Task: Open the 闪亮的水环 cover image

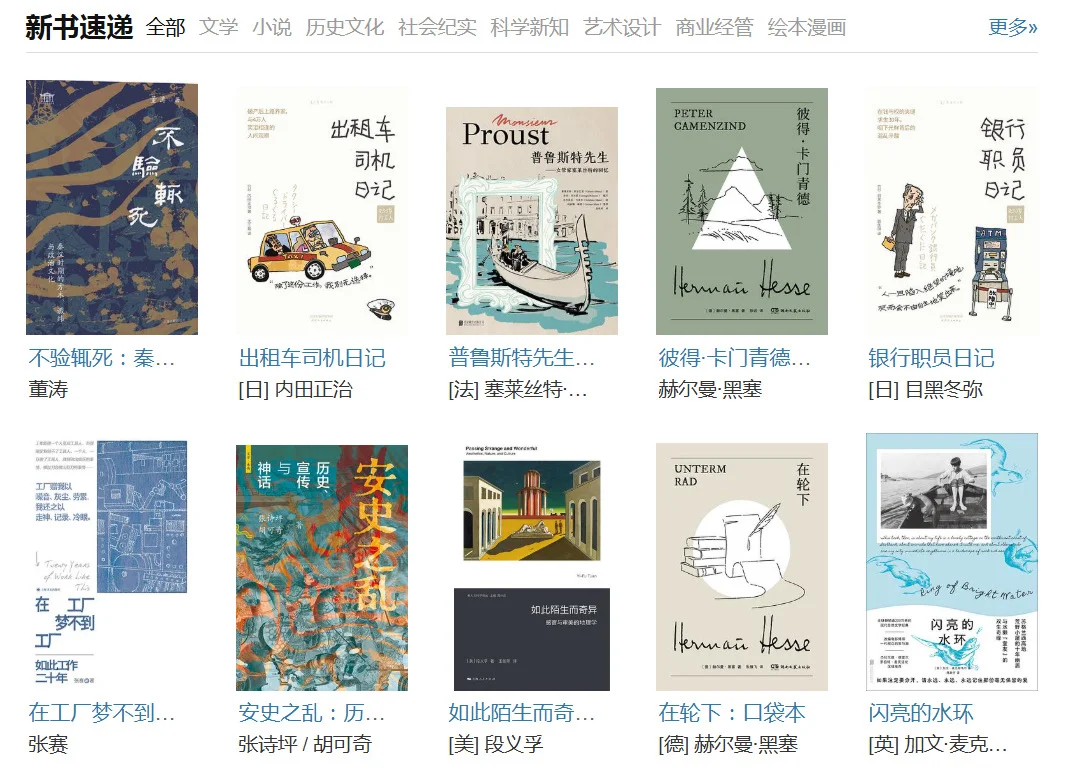Action: (952, 562)
